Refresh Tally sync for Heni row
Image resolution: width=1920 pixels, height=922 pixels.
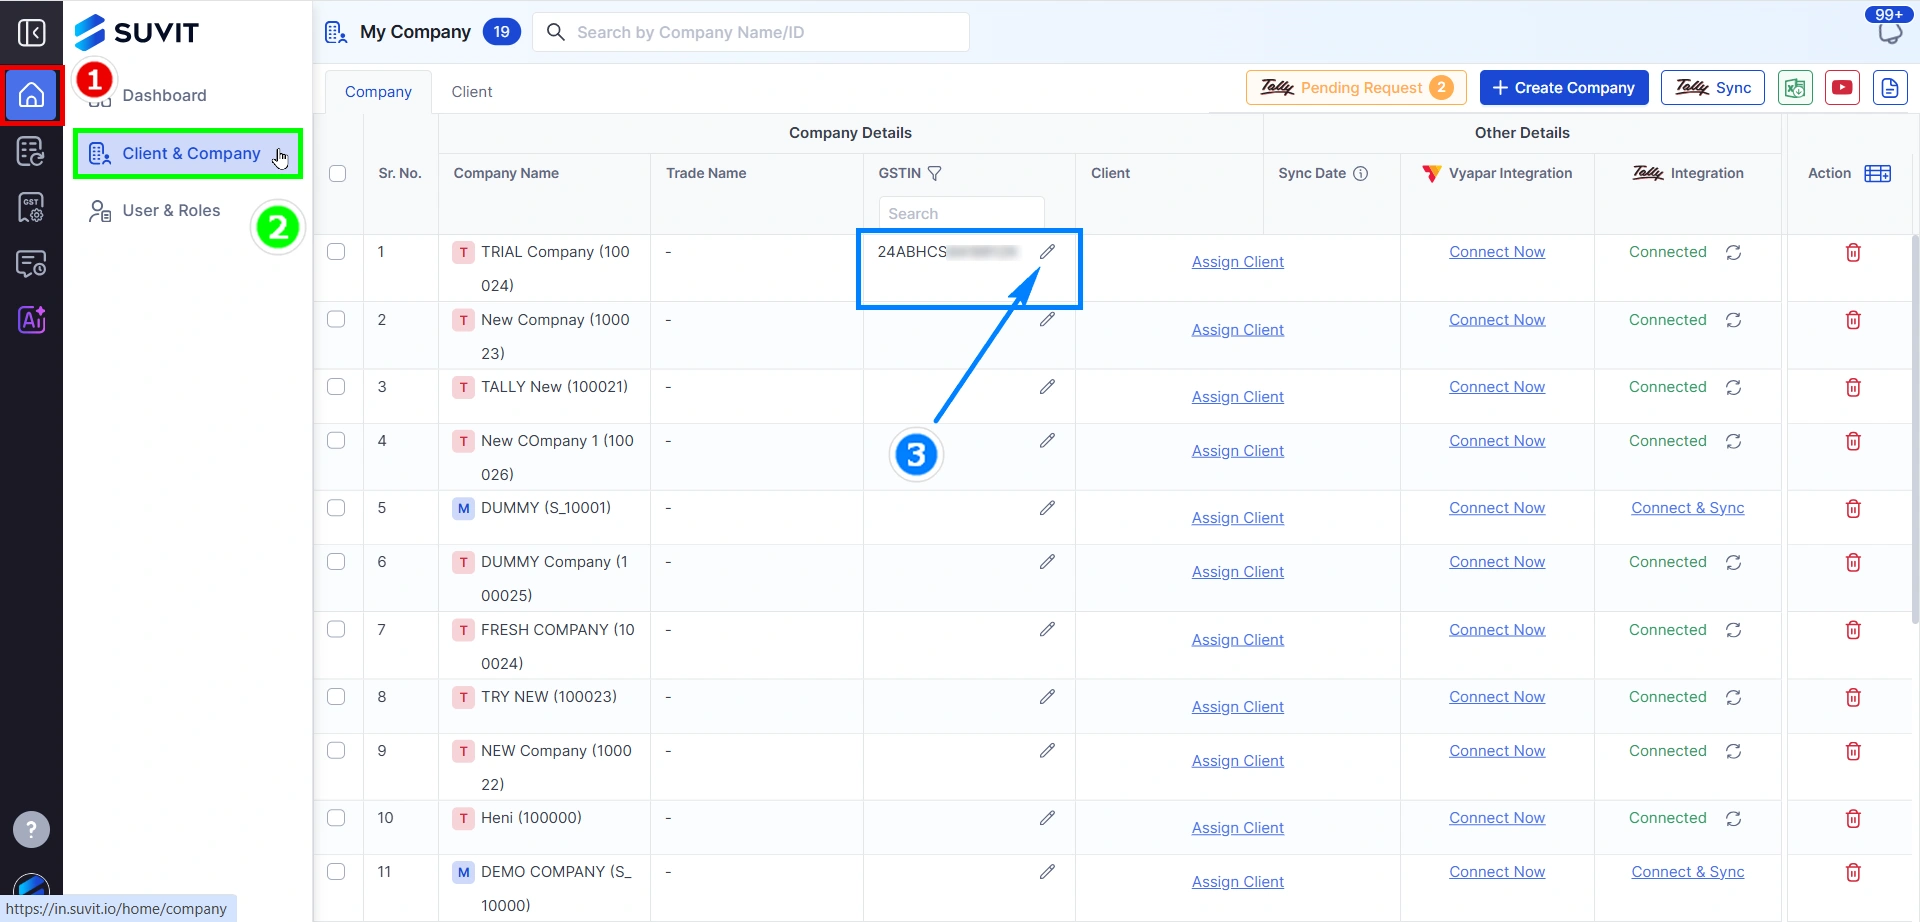pyautogui.click(x=1734, y=818)
